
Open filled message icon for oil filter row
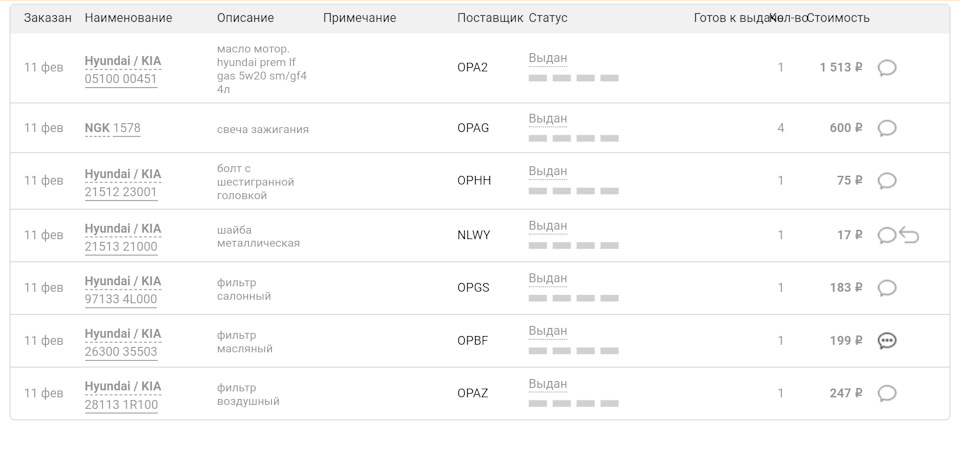[x=886, y=341]
